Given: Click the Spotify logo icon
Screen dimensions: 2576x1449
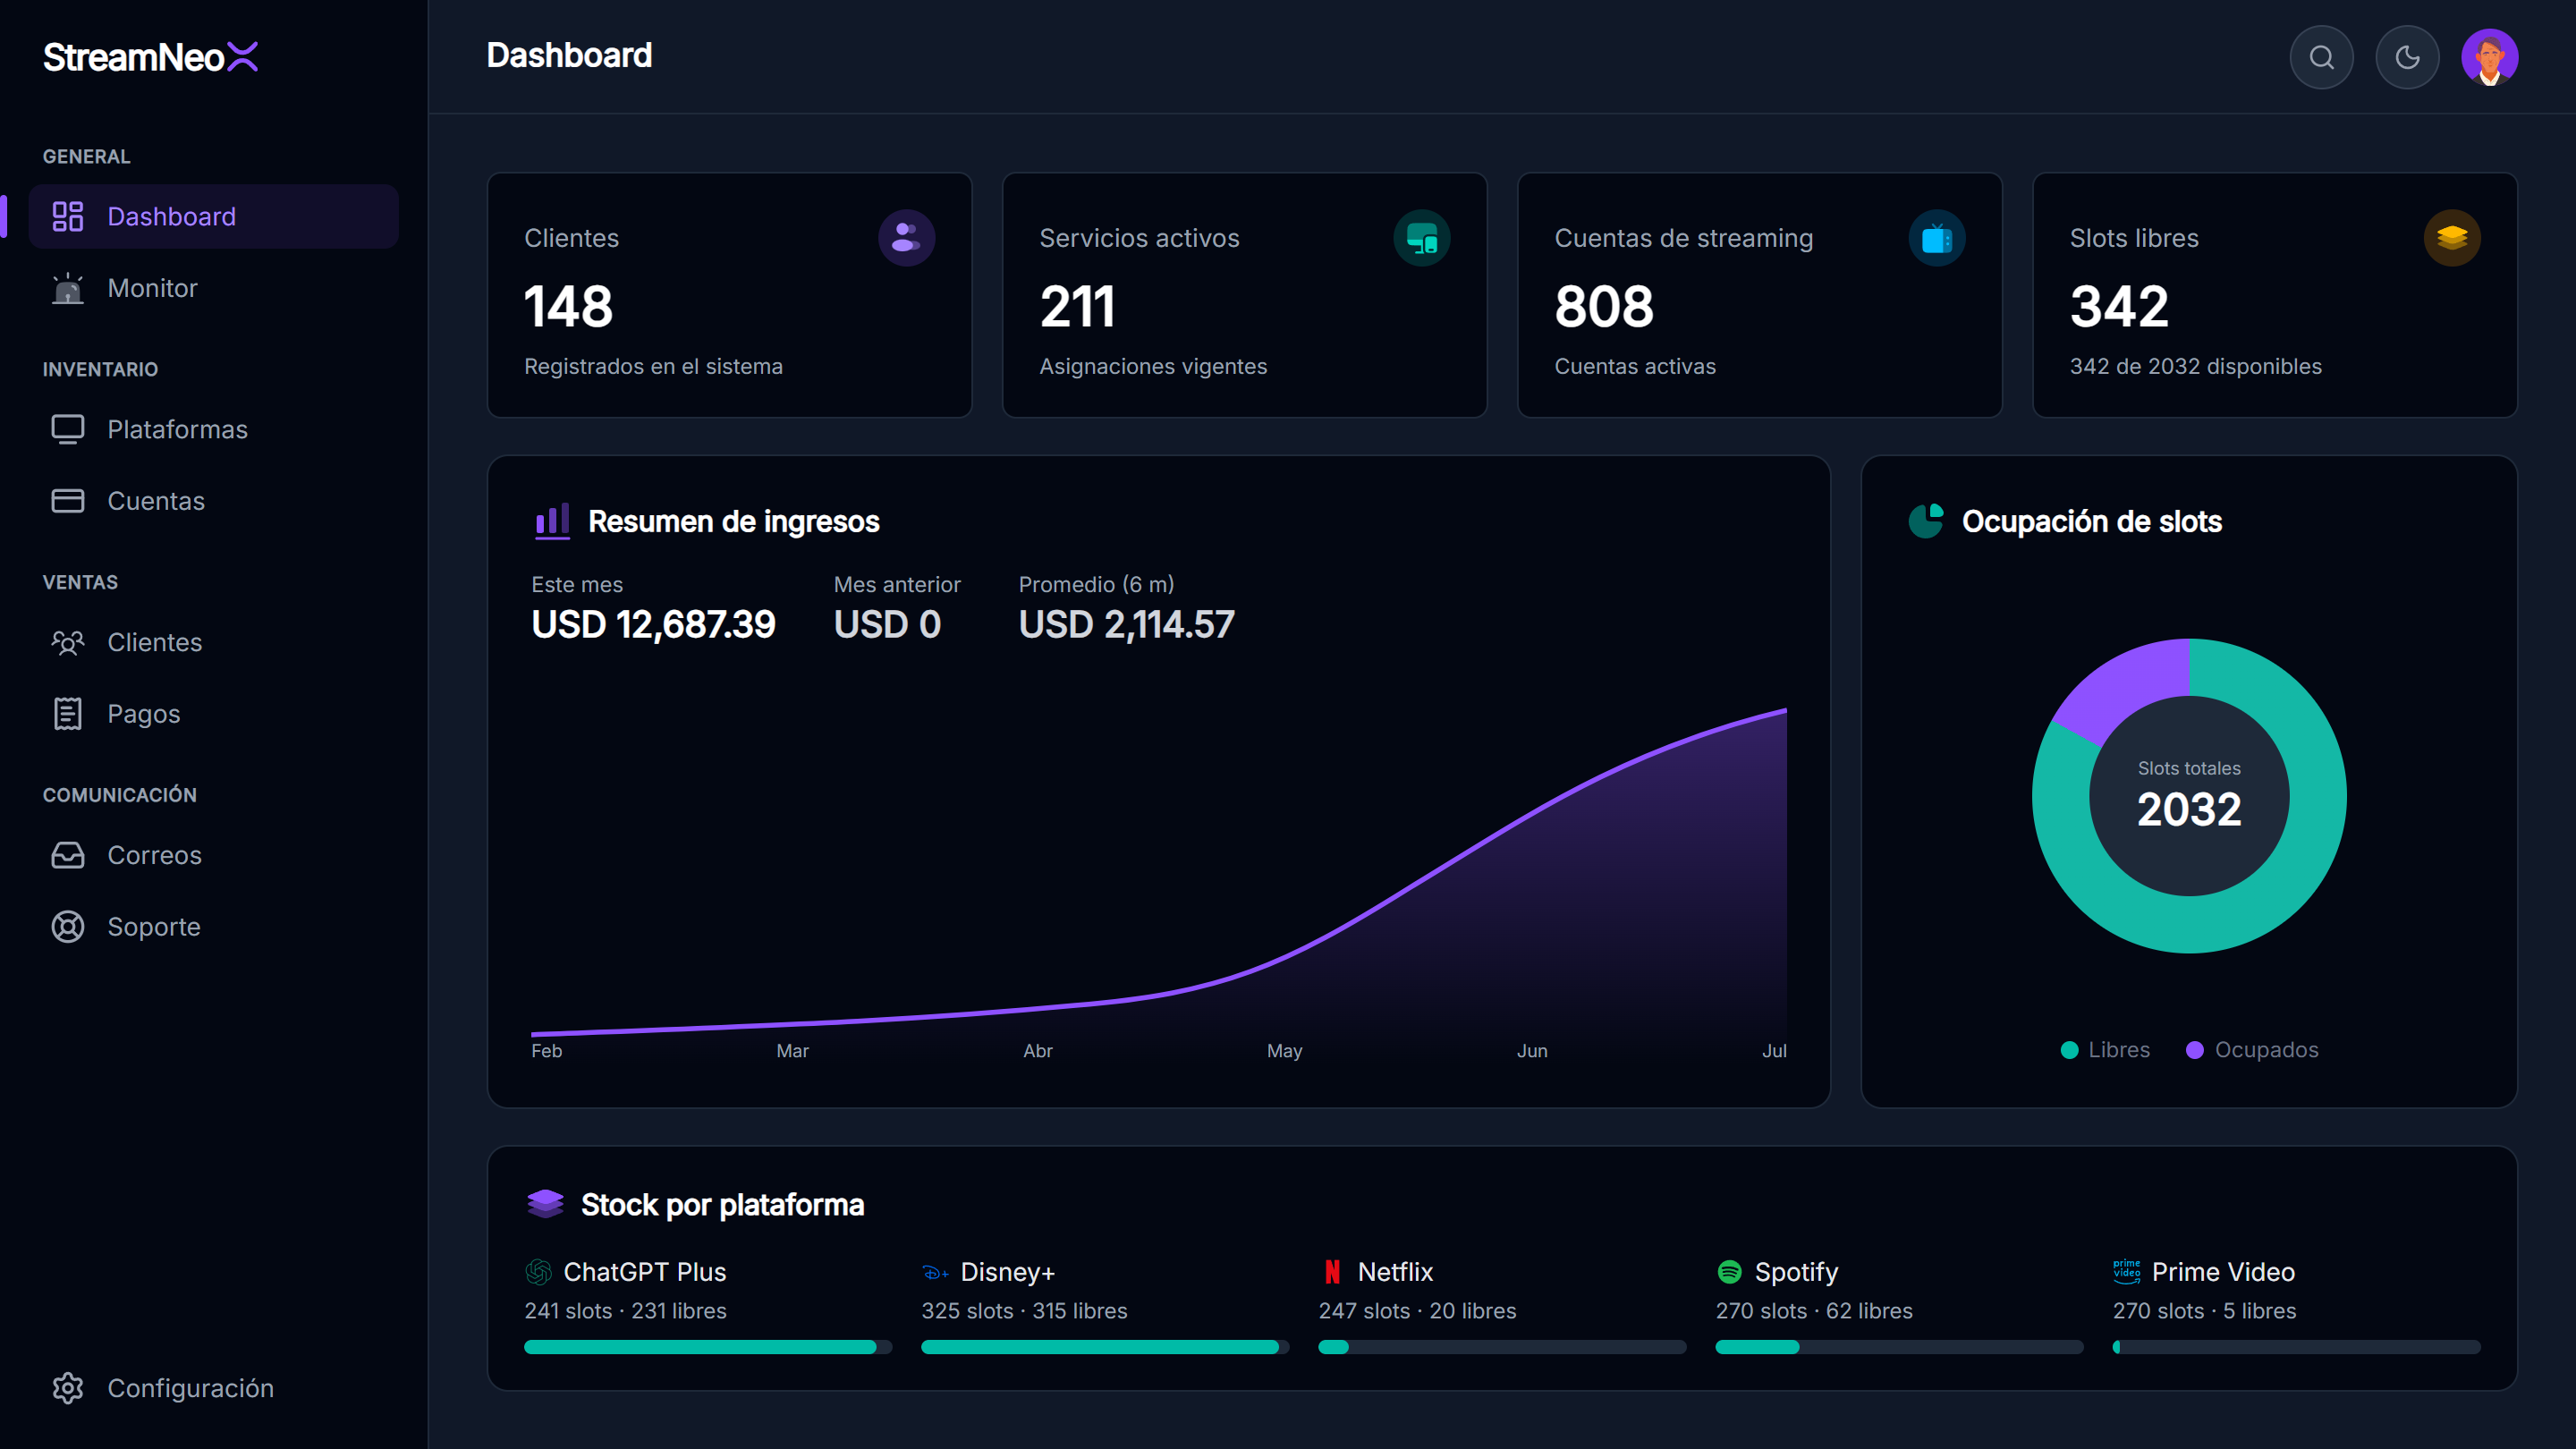Looking at the screenshot, I should 1729,1272.
